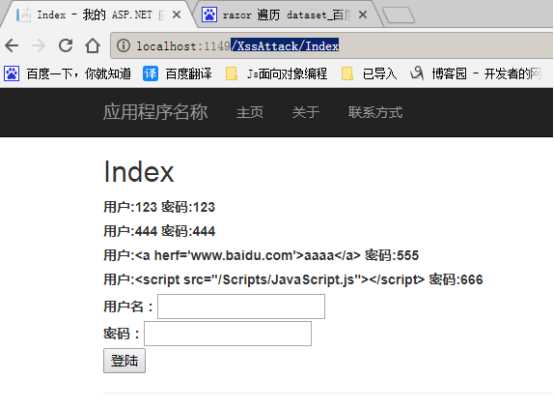This screenshot has width=554, height=409.
Task: Click the 用户:123 密码:123 row
Action: (159, 207)
